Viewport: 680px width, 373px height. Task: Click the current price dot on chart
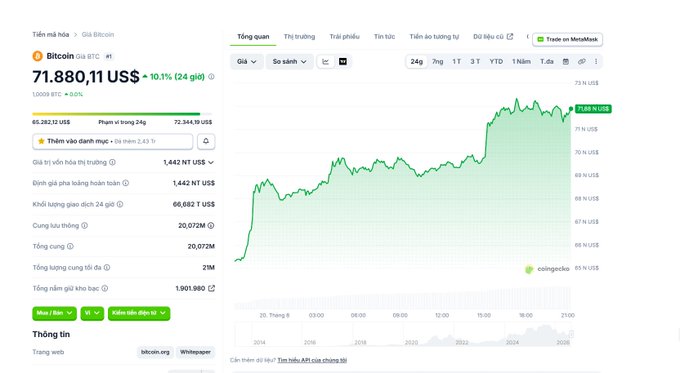click(x=571, y=109)
